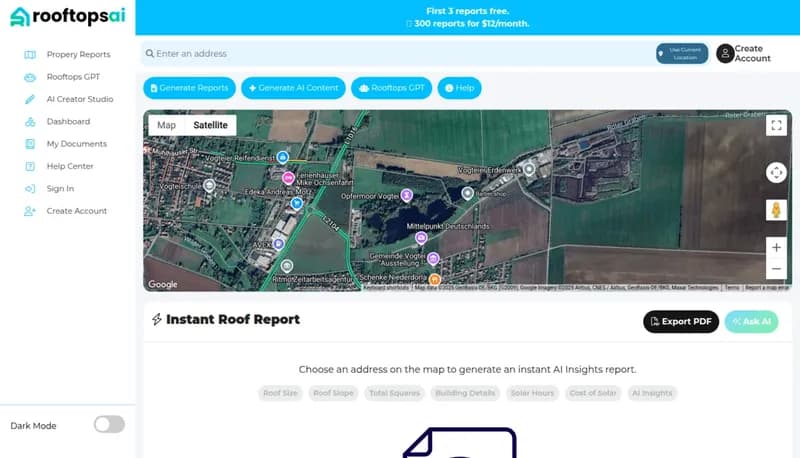This screenshot has width=800, height=458.
Task: Go to Dashboard in sidebar
Action: click(x=68, y=121)
